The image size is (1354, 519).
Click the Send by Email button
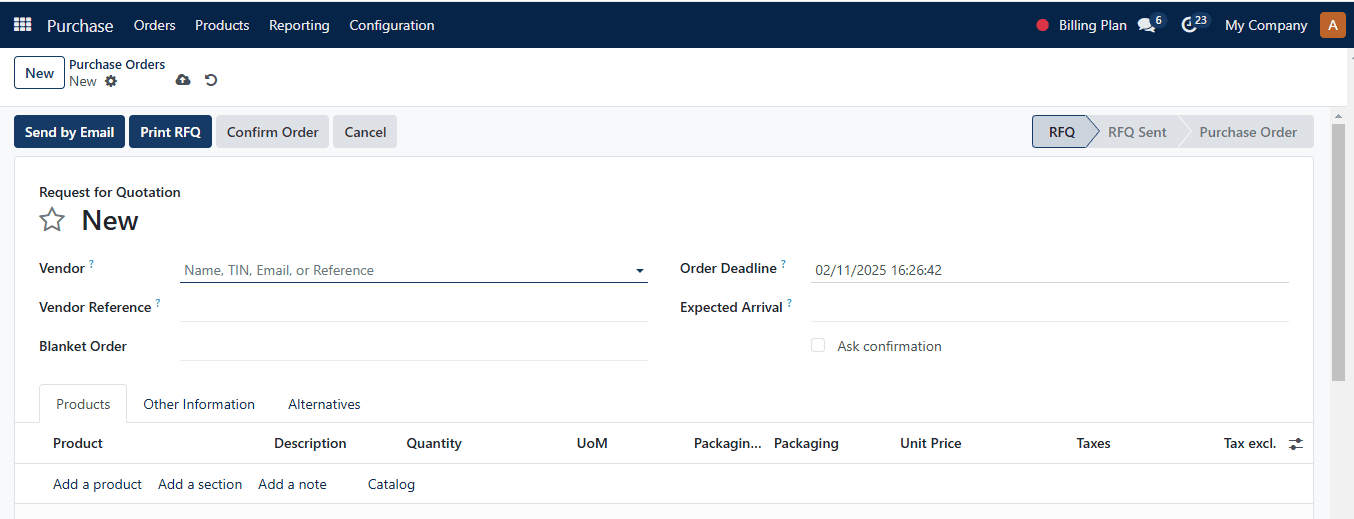point(69,132)
